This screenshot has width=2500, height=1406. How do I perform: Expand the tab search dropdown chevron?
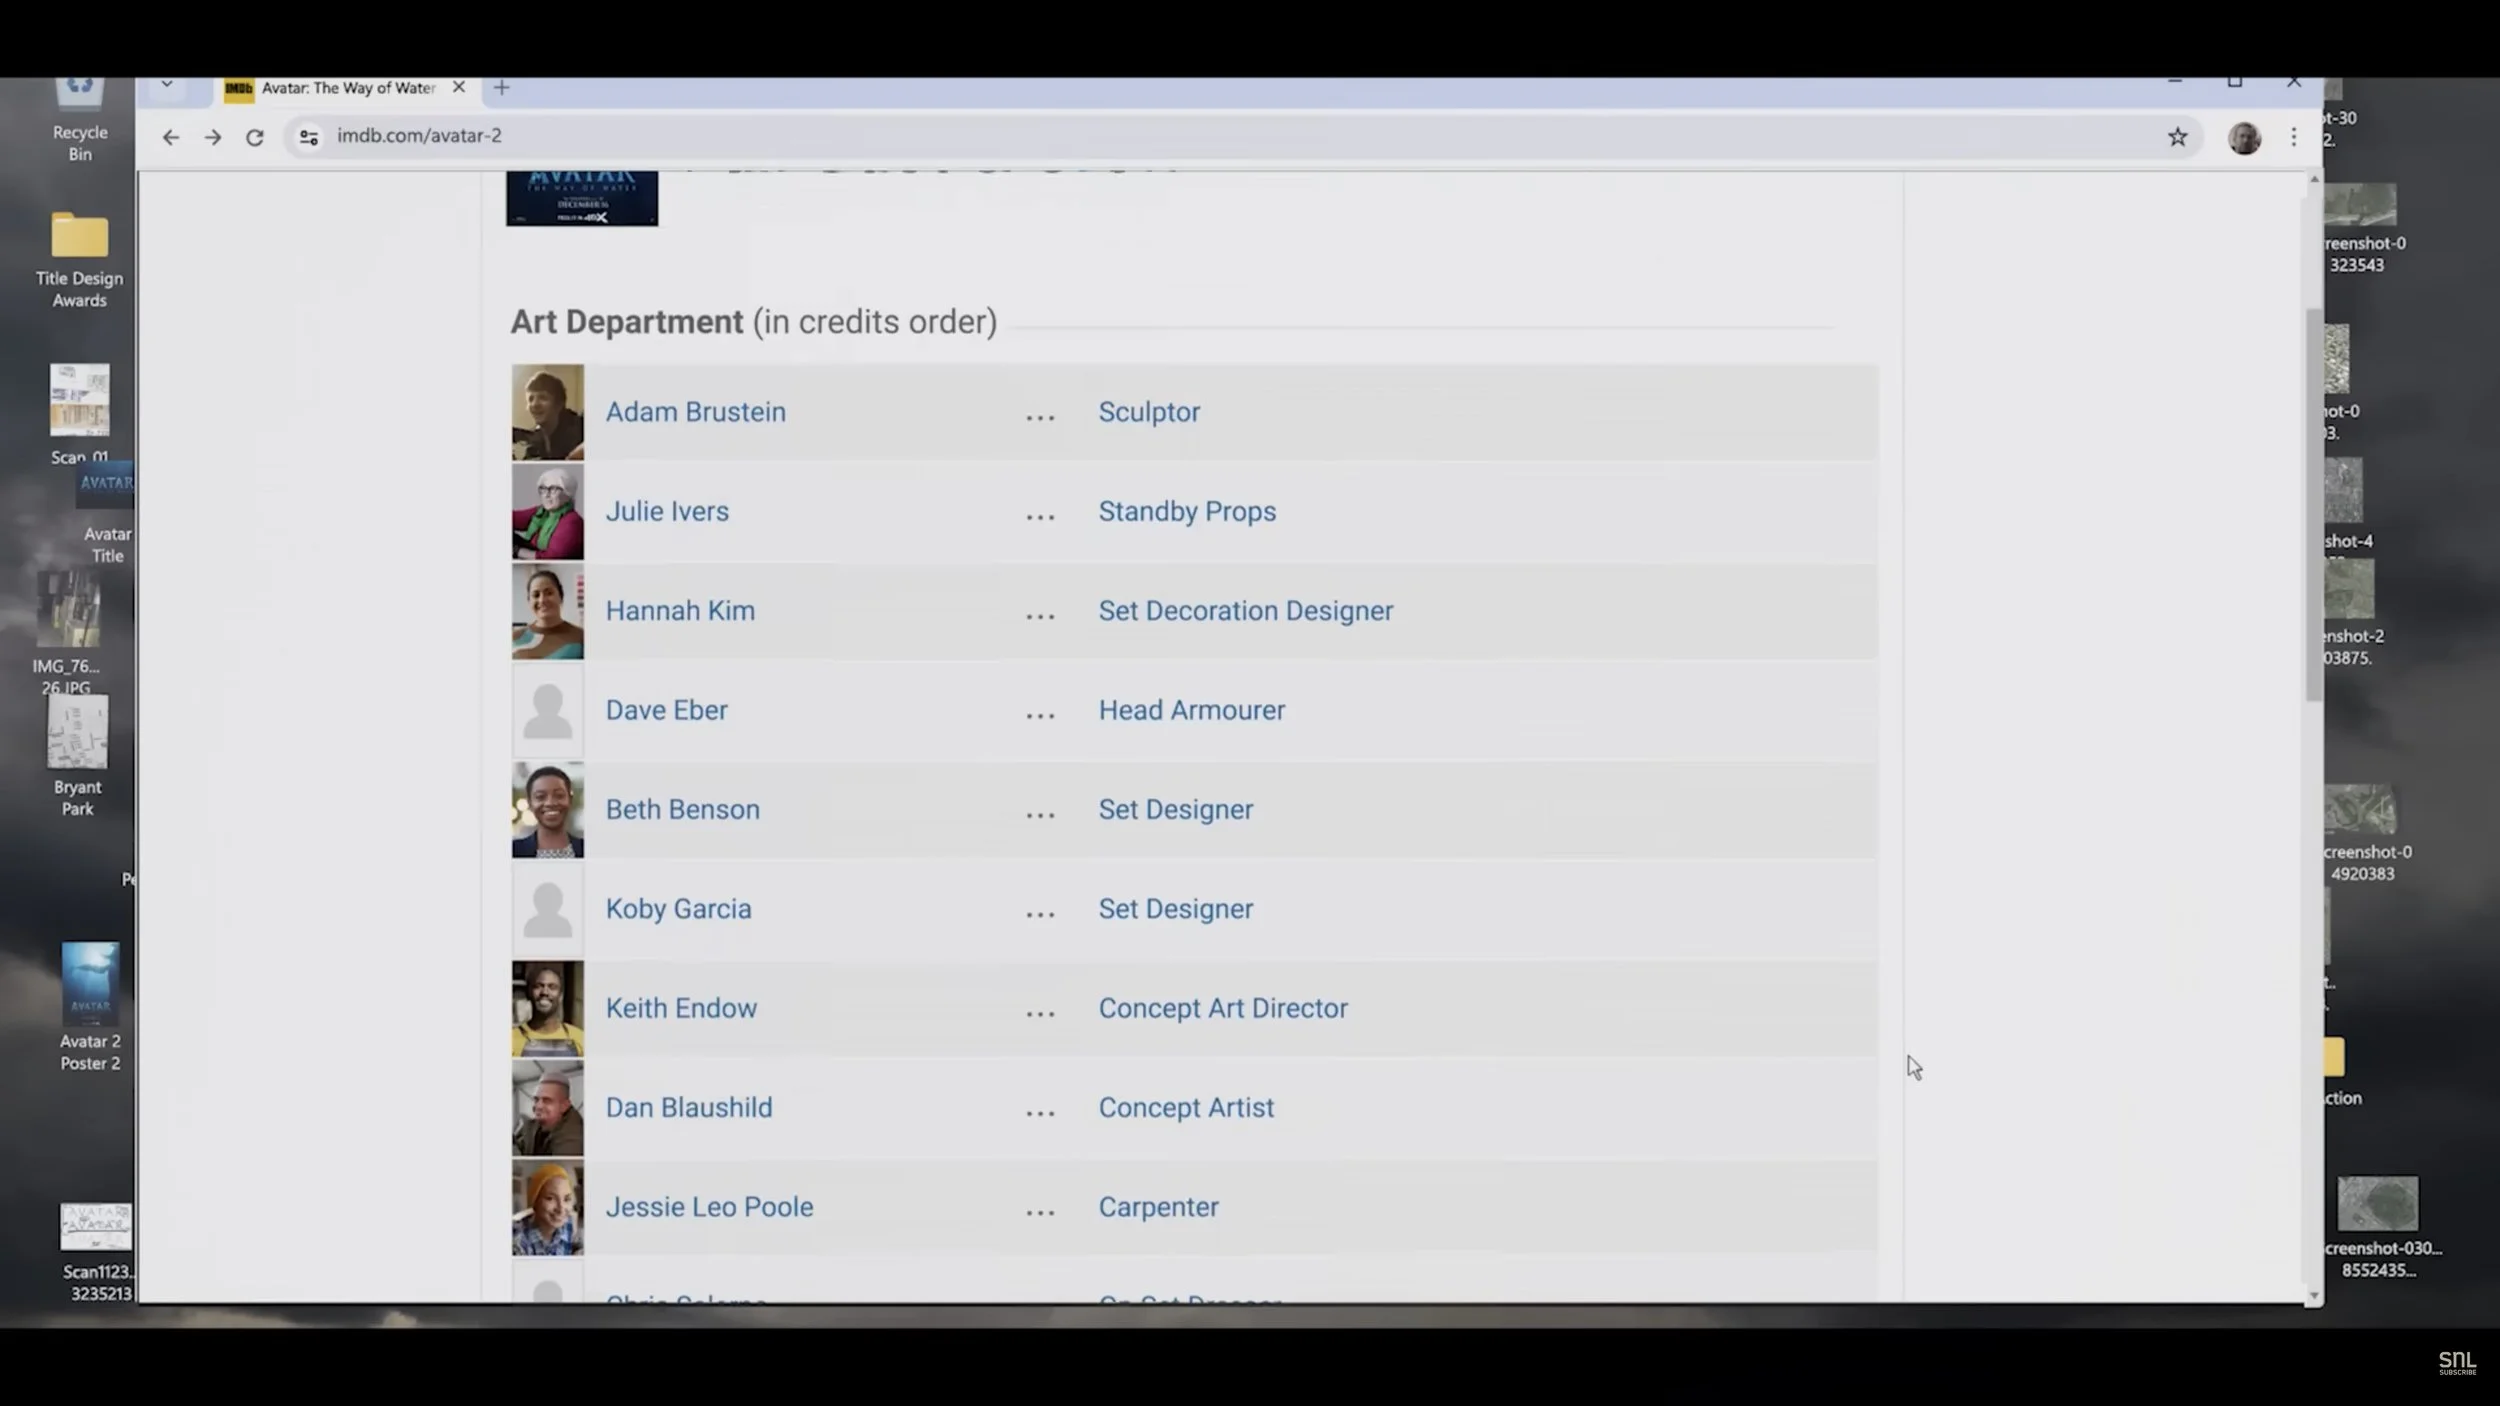[167, 86]
